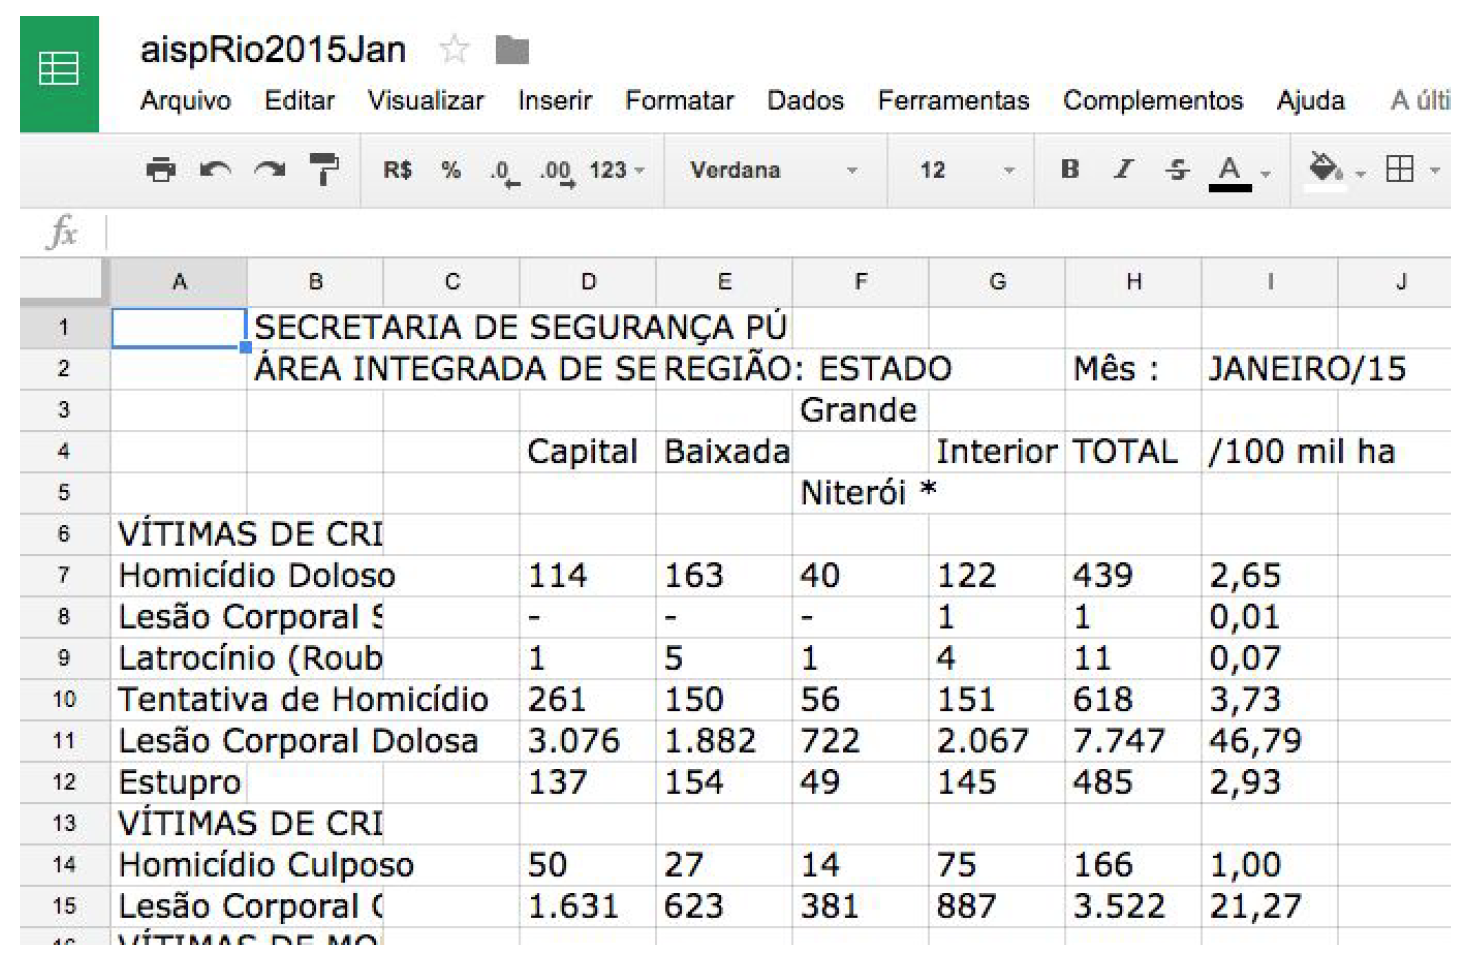The height and width of the screenshot is (960, 1472).
Task: Open the Ferramentas menu
Action: tap(952, 101)
